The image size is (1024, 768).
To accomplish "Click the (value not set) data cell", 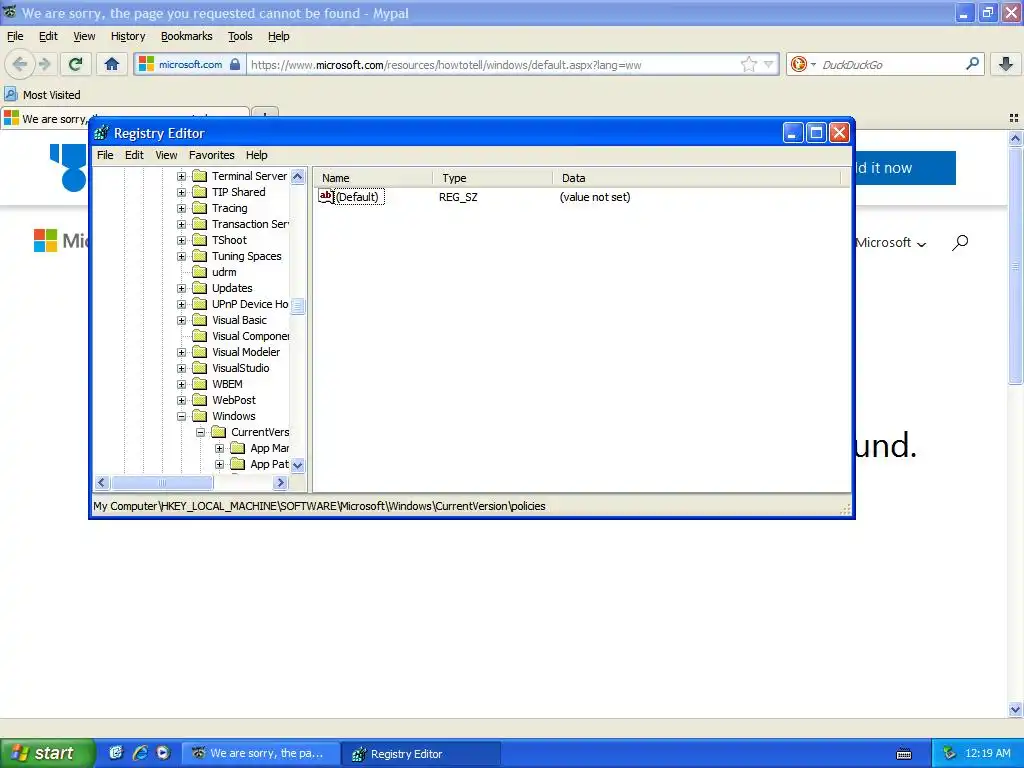I will click(594, 197).
